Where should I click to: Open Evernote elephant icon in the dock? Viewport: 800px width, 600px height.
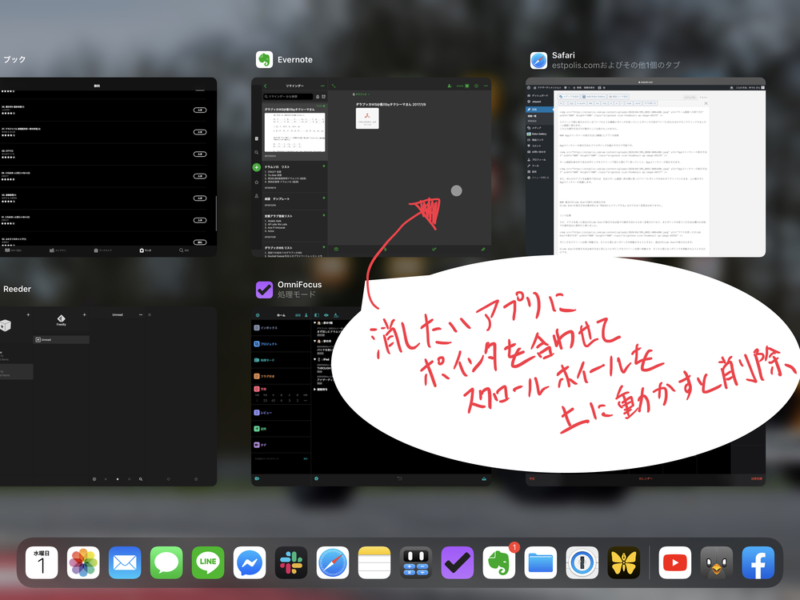pos(499,563)
